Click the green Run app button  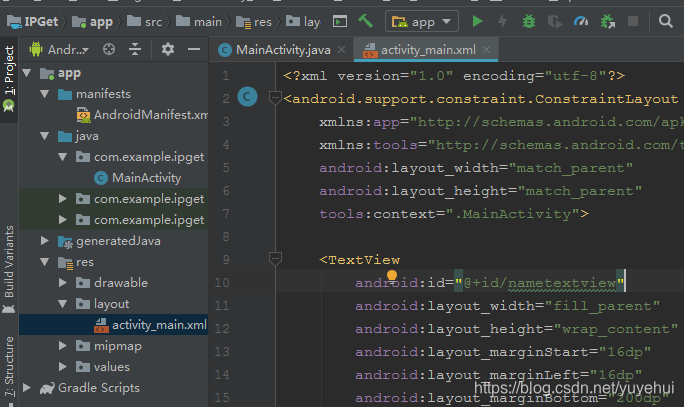pos(477,21)
